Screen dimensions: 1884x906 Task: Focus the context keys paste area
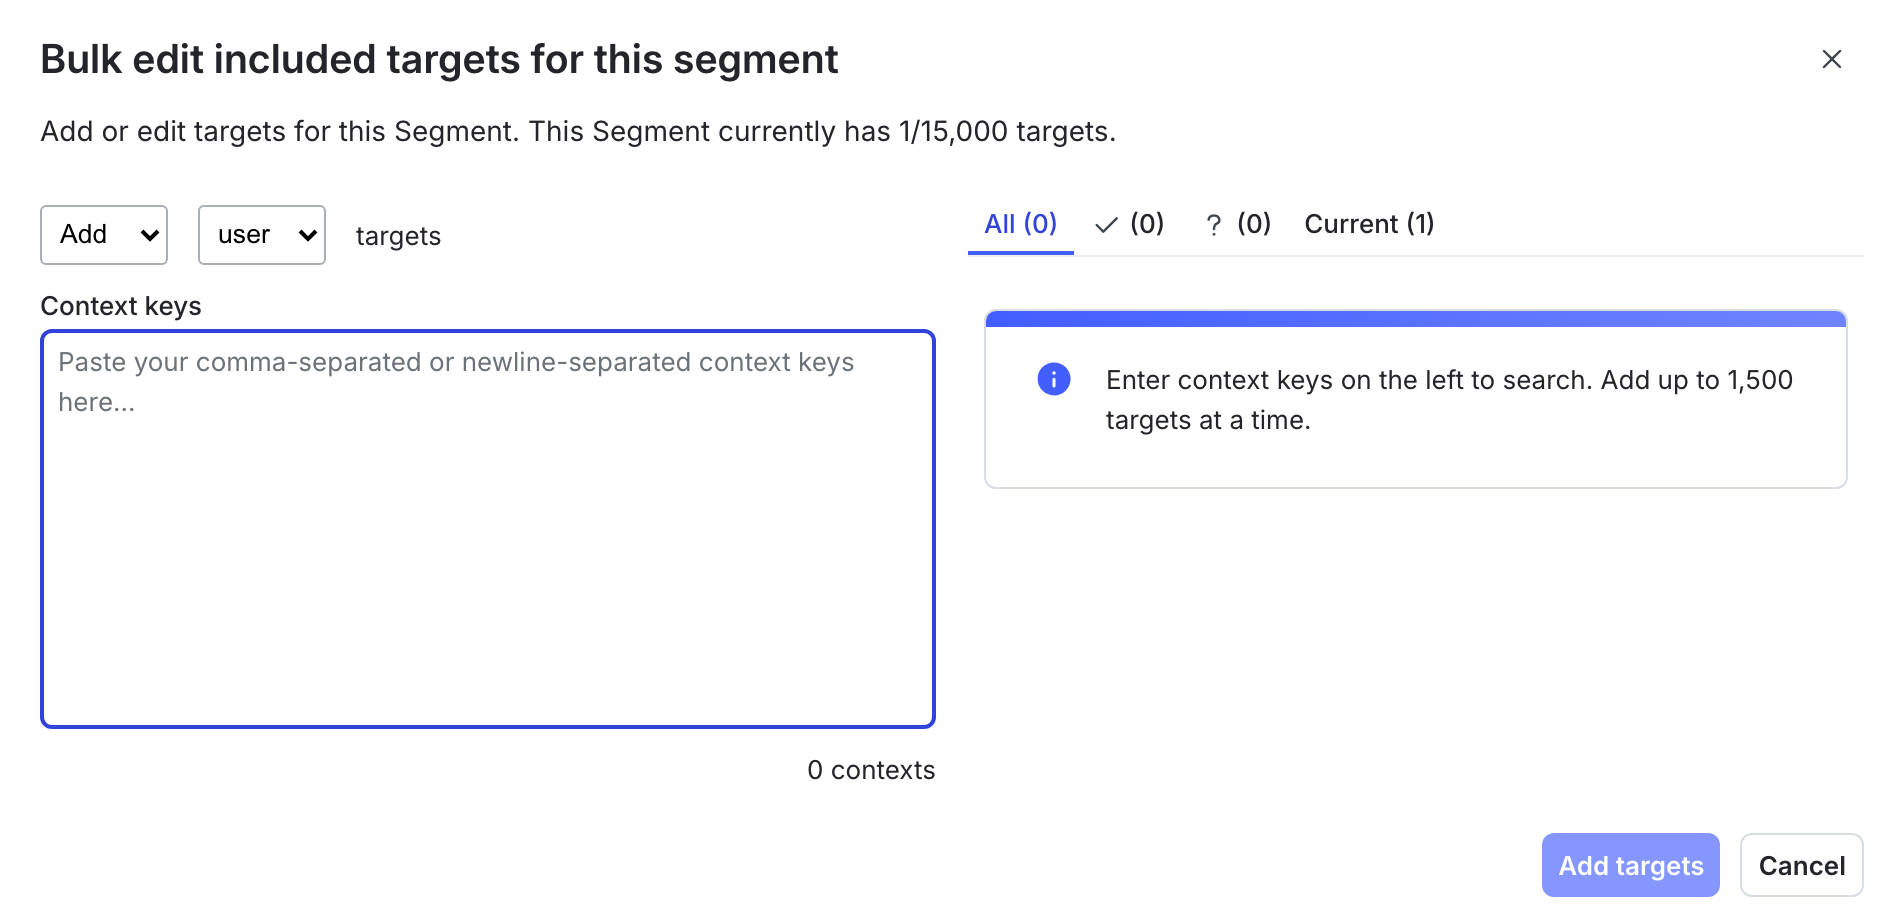click(x=487, y=525)
